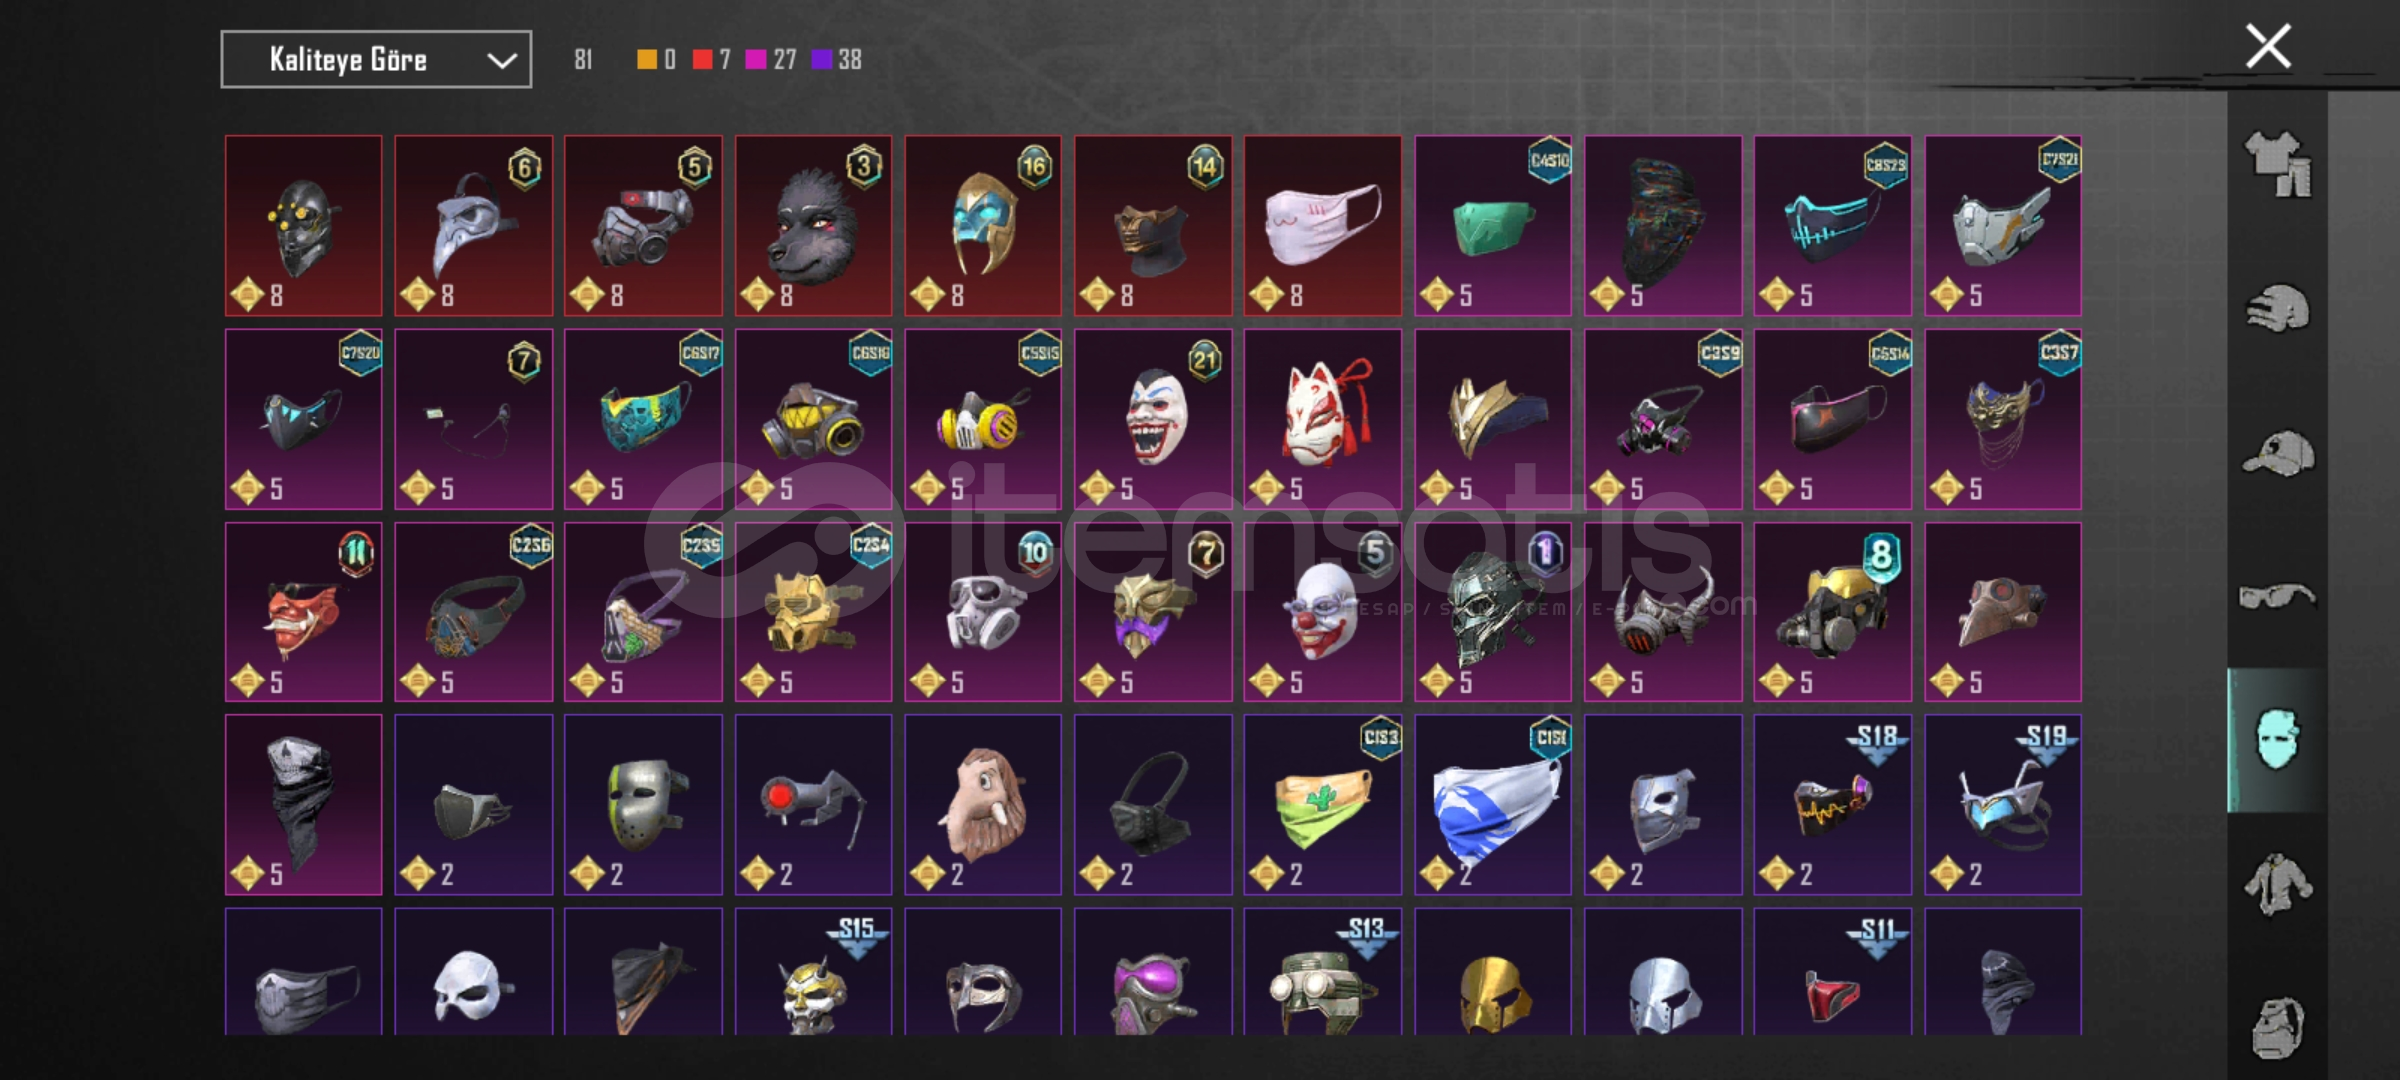The width and height of the screenshot is (2400, 1080).
Task: Filter by the red quality square
Action: pyautogui.click(x=702, y=60)
